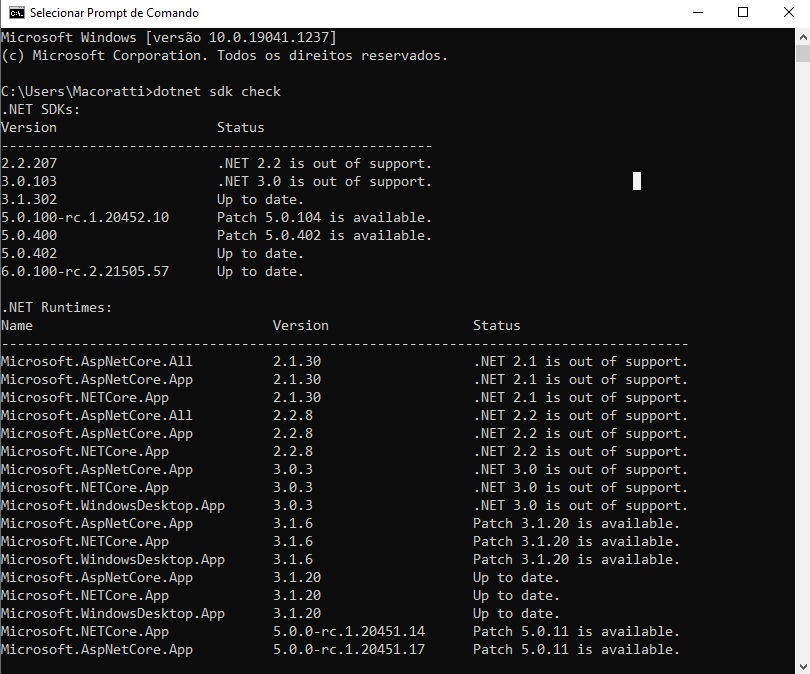Click SDK version 5.0.100-rc.1.20452.10
The image size is (810, 674).
85,217
